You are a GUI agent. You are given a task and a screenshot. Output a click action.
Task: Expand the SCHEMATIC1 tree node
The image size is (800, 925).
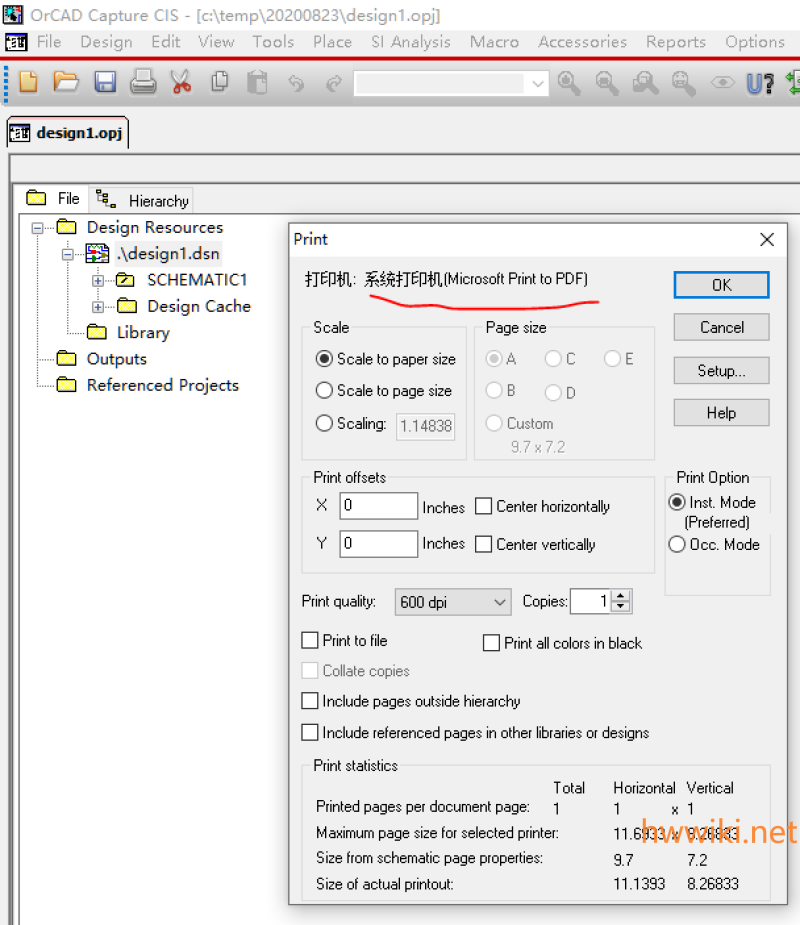click(x=98, y=281)
